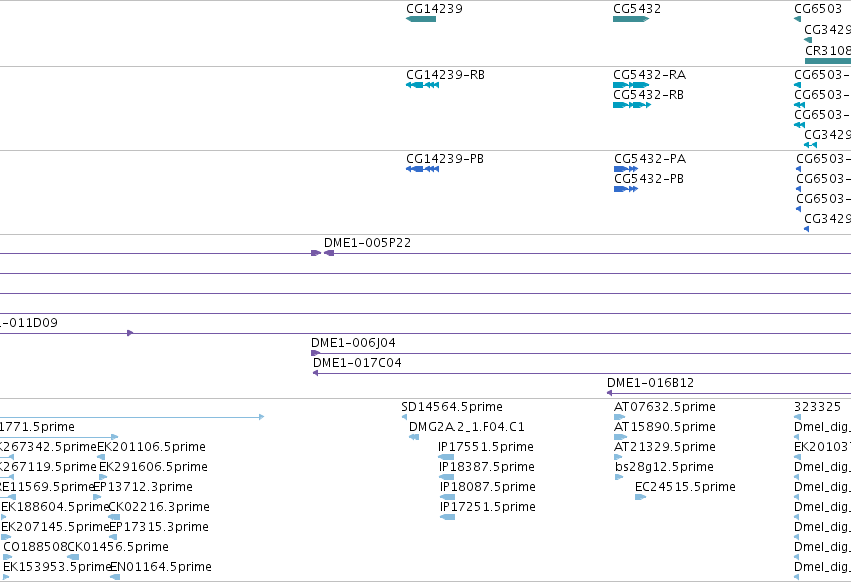Select the CG5432-PB protein glyph
The image size is (851, 582).
click(x=626, y=189)
